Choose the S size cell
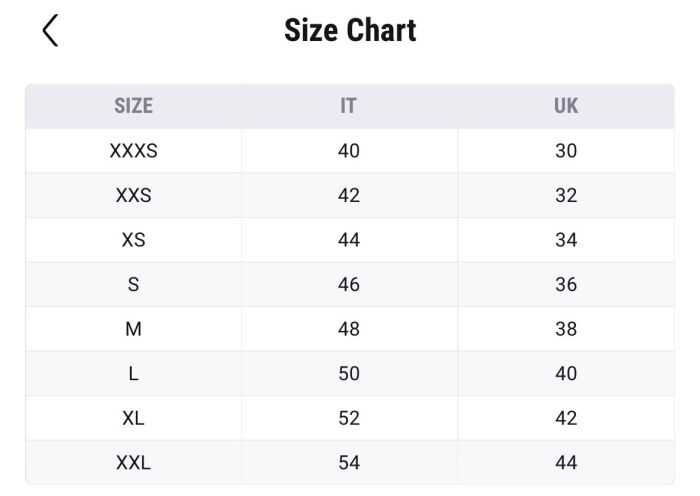Image resolution: width=700 pixels, height=496 pixels. click(133, 285)
